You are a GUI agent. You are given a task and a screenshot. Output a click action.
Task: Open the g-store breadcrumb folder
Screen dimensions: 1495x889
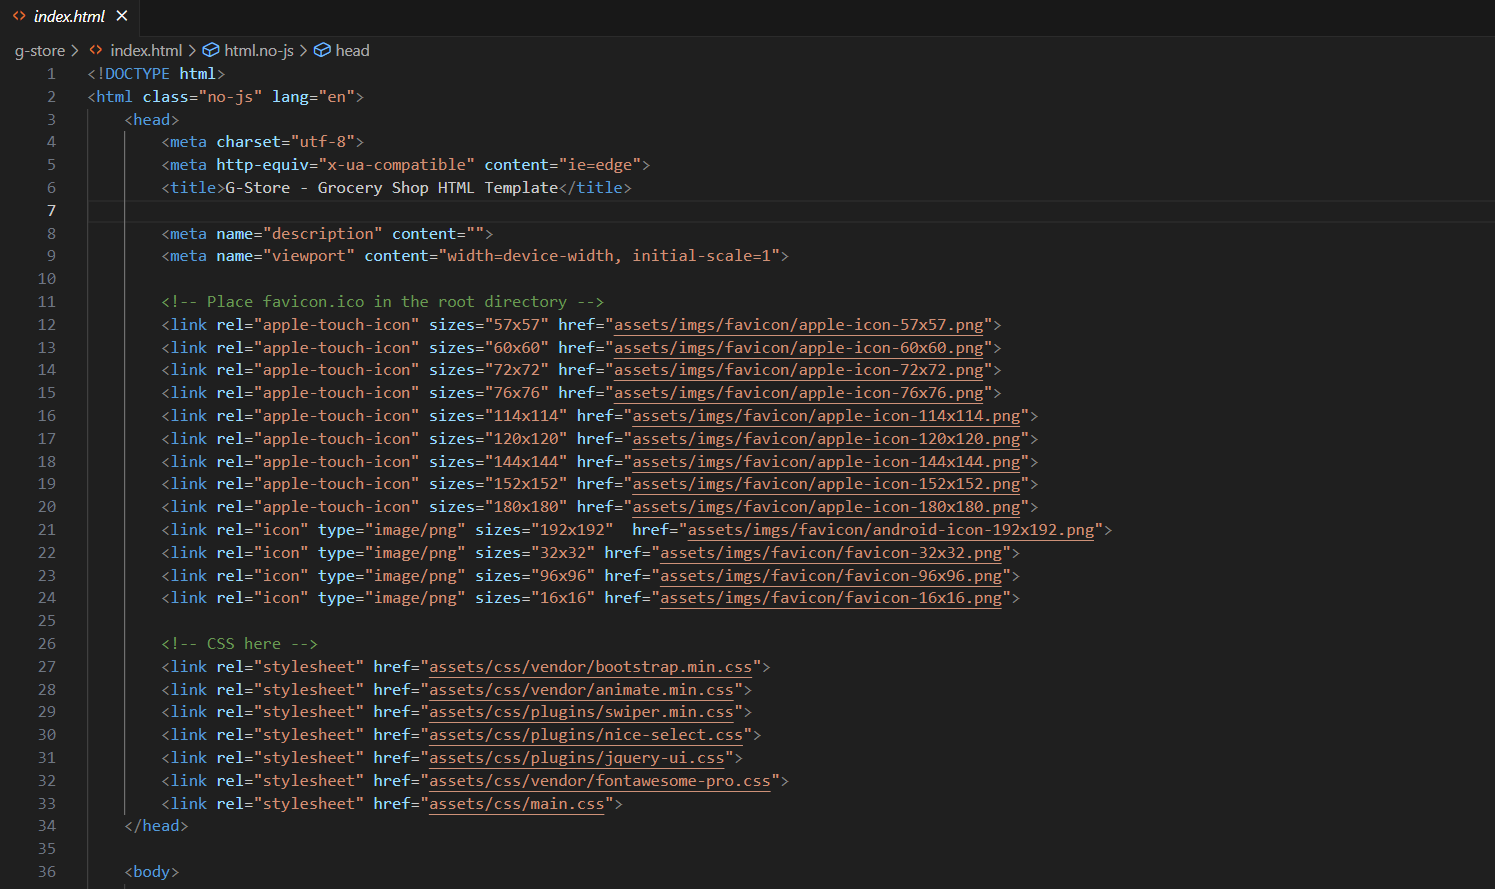(39, 50)
